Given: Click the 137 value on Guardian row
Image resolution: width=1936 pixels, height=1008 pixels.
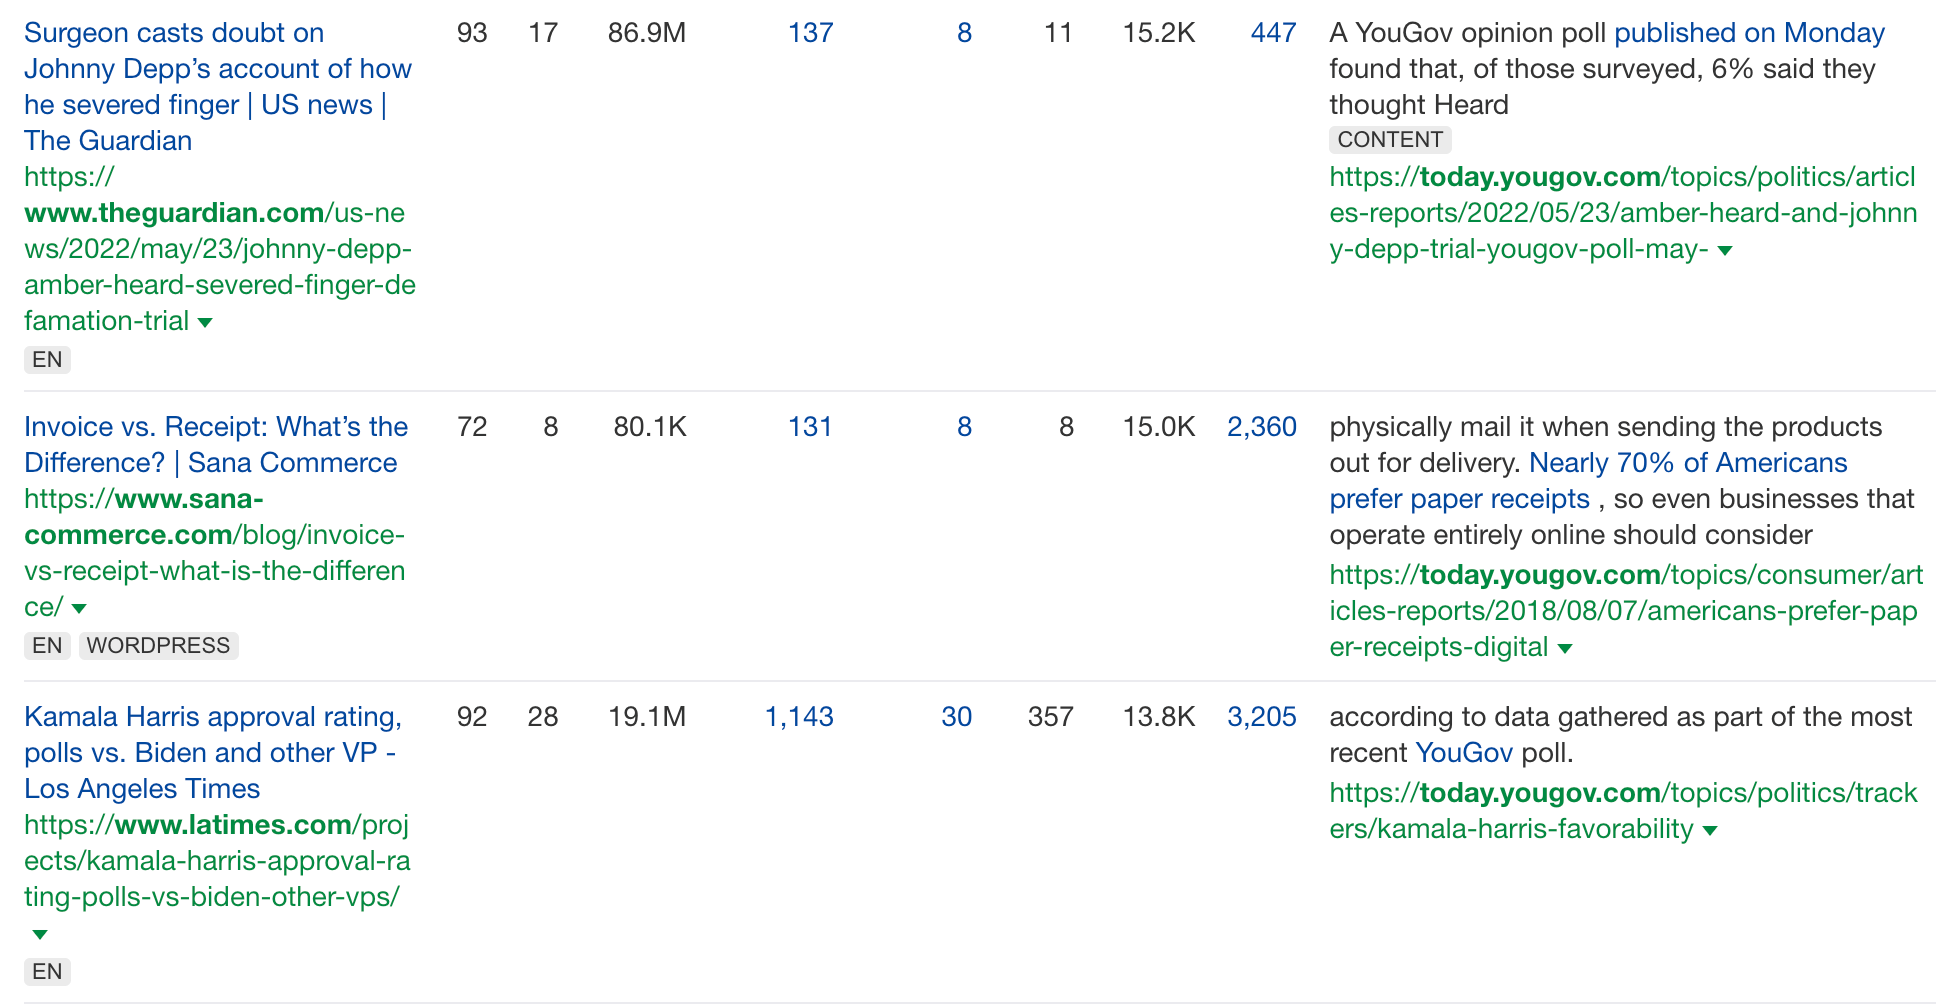Looking at the screenshot, I should point(809,33).
